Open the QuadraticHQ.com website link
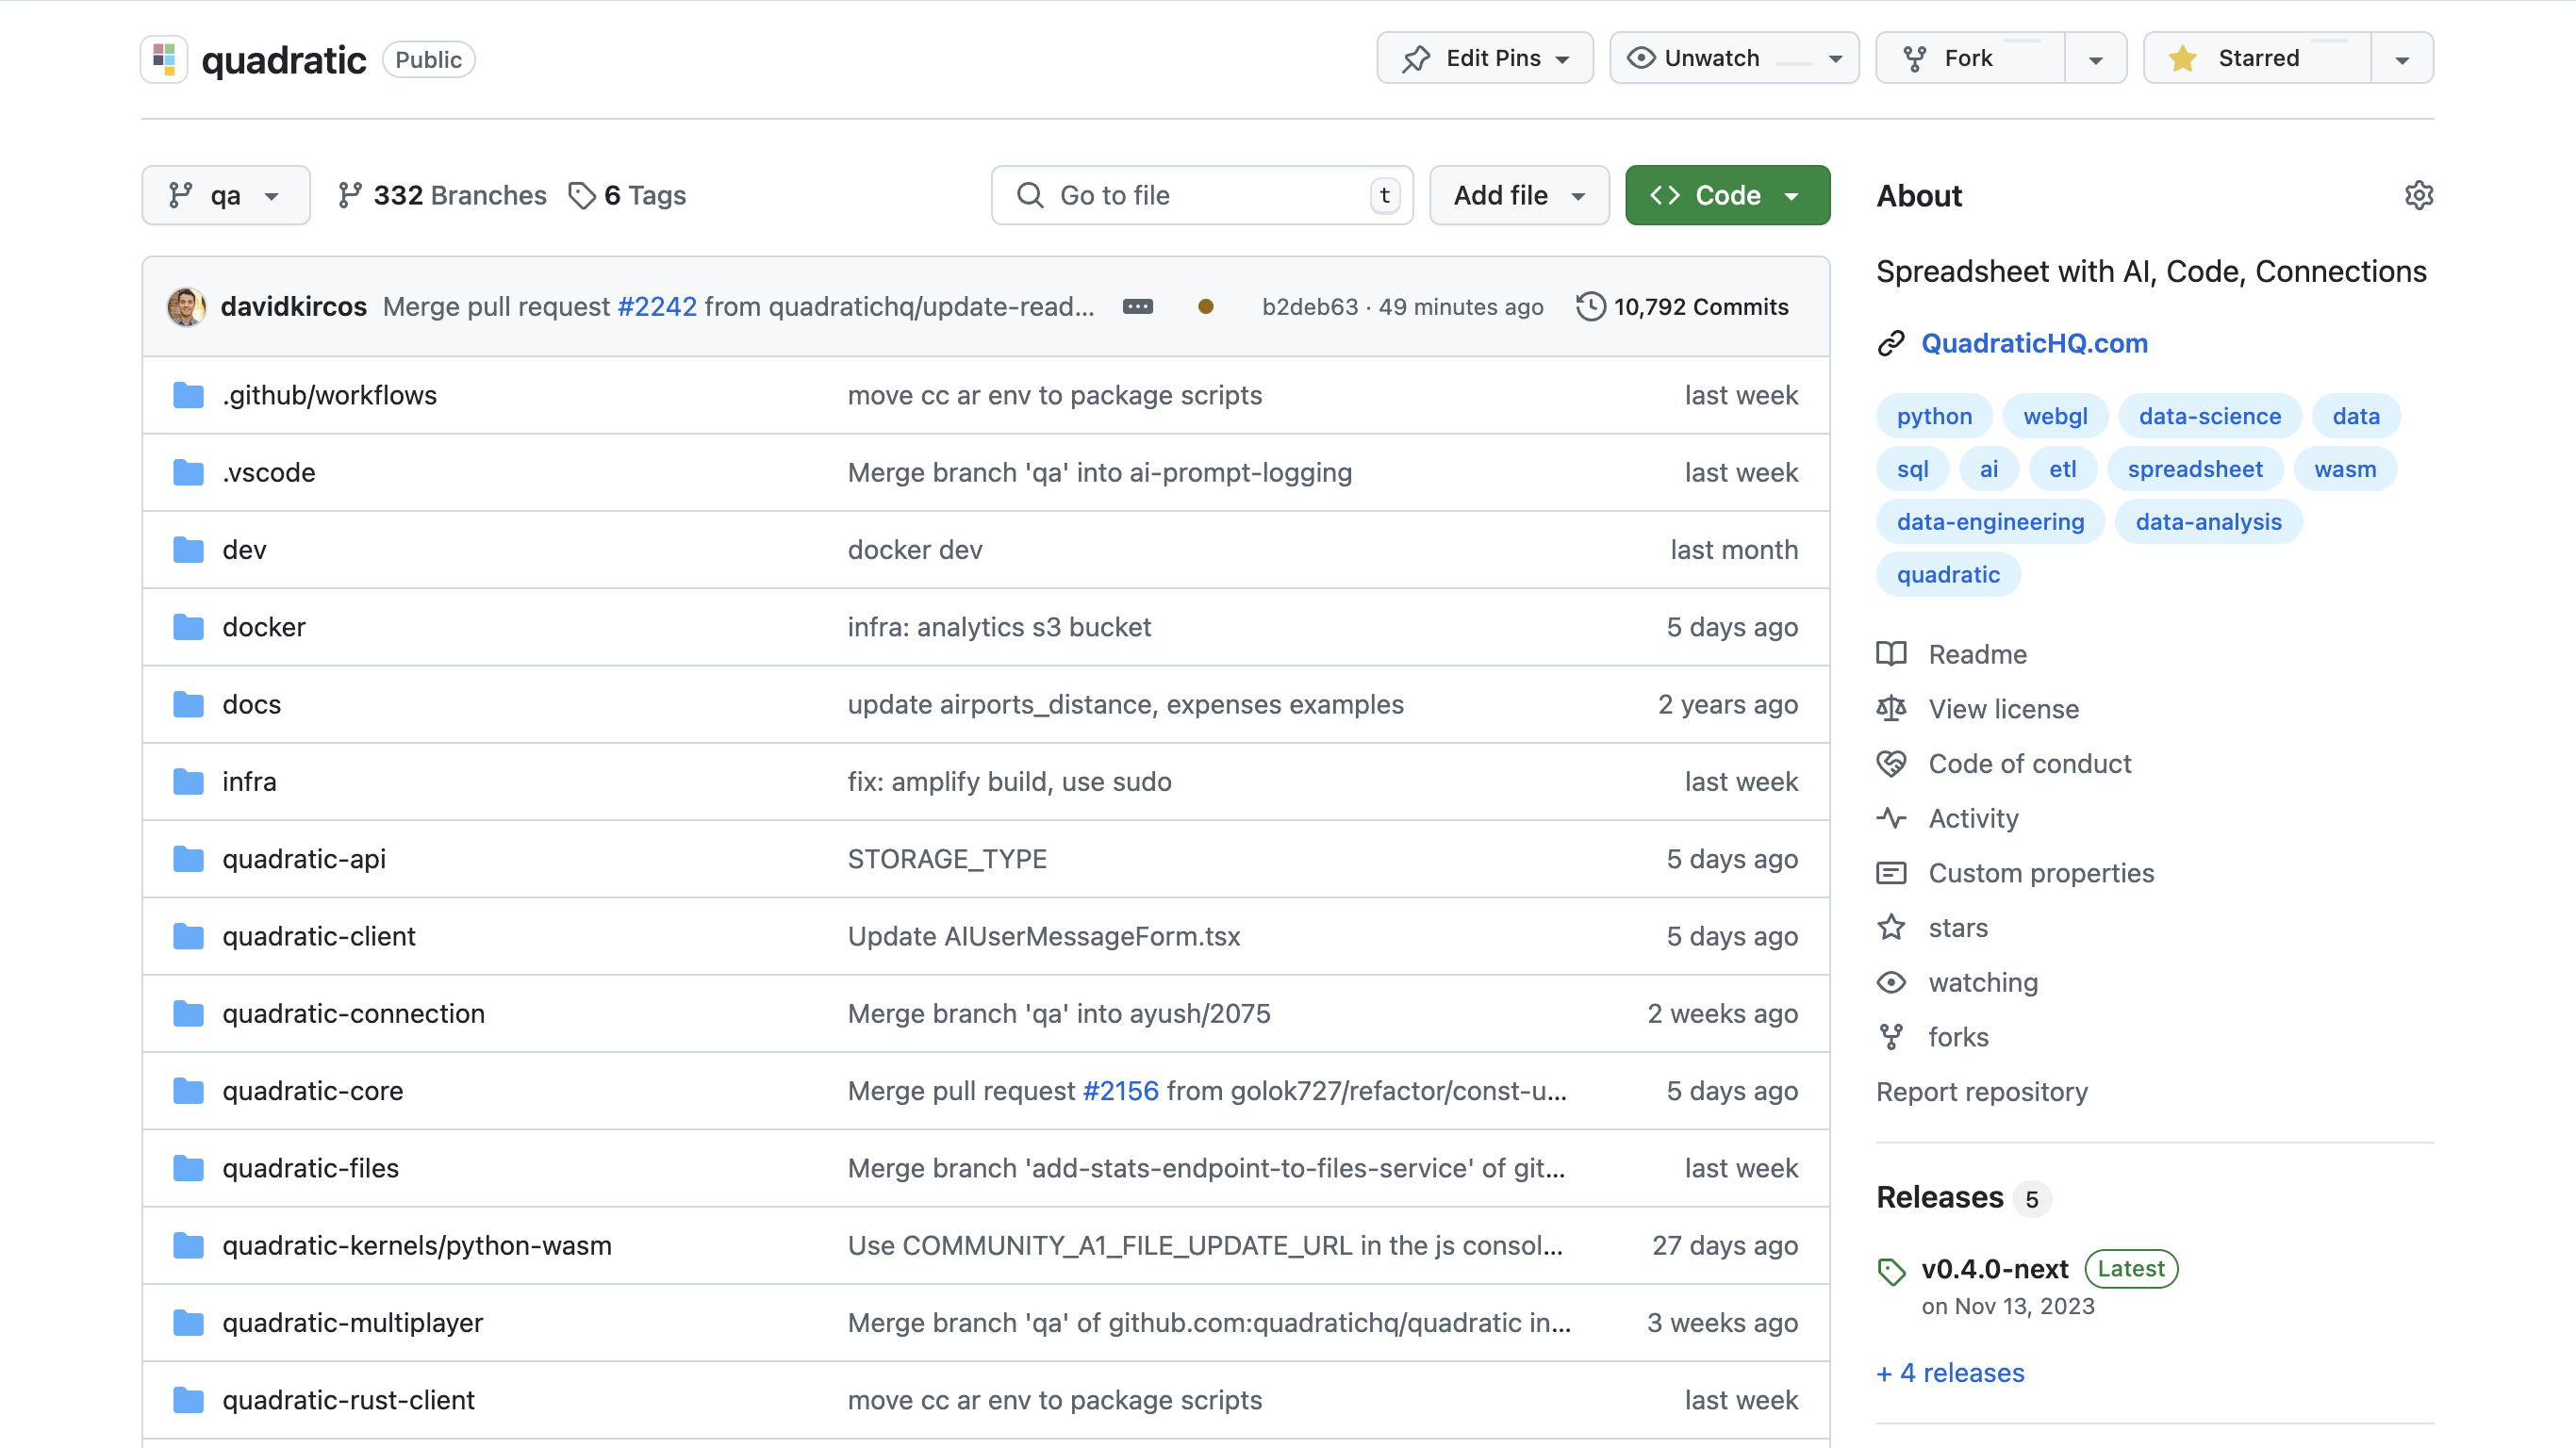Viewport: 2576px width, 1448px height. point(2033,343)
